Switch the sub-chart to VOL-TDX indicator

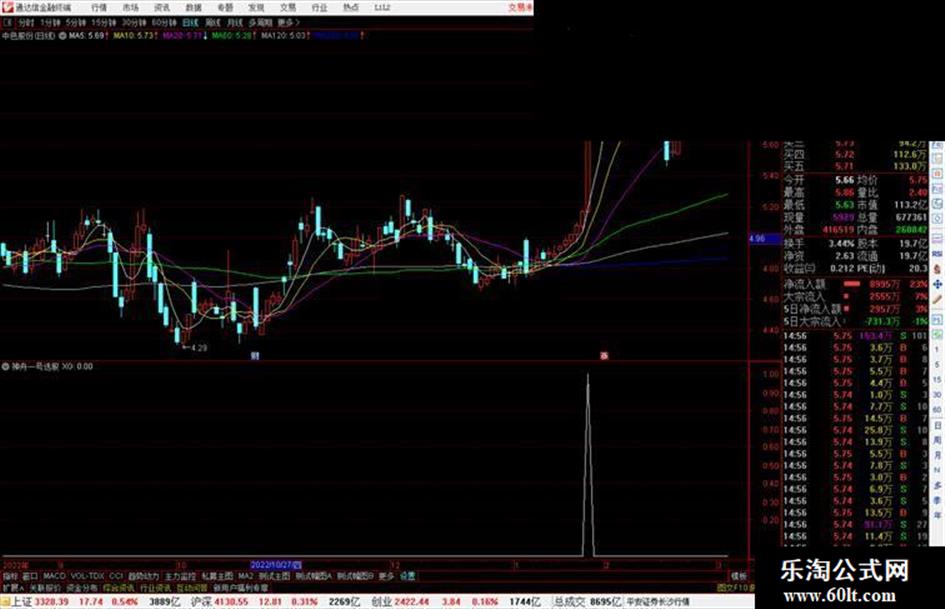pos(87,576)
